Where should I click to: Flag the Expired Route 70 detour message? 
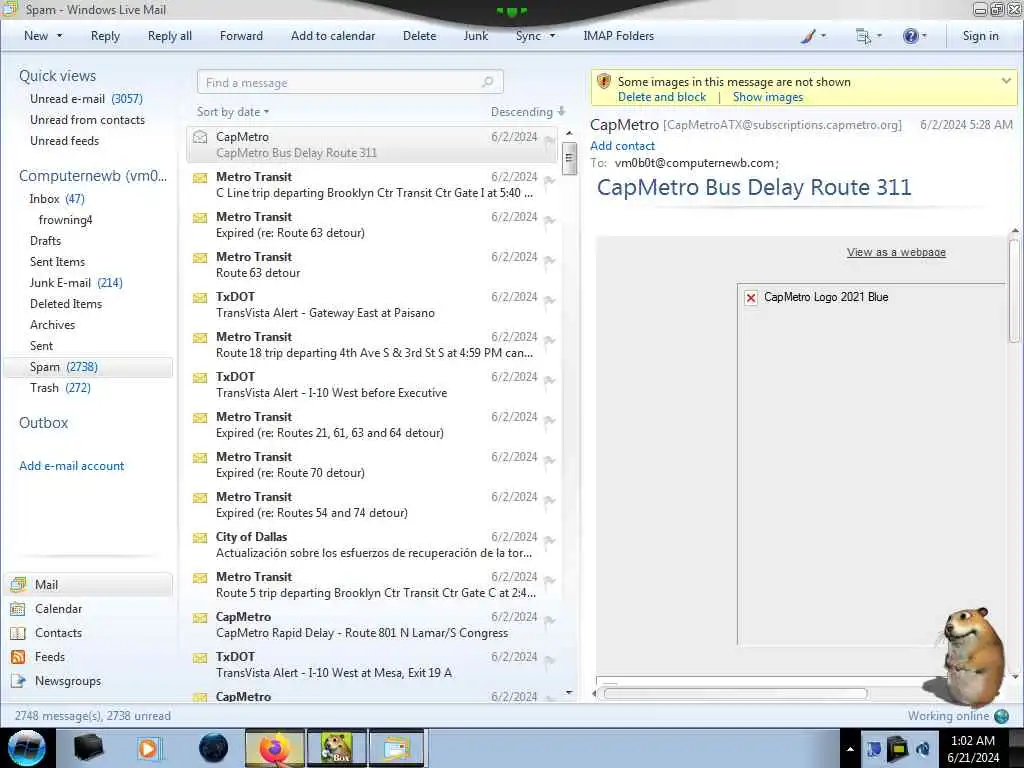(x=550, y=461)
